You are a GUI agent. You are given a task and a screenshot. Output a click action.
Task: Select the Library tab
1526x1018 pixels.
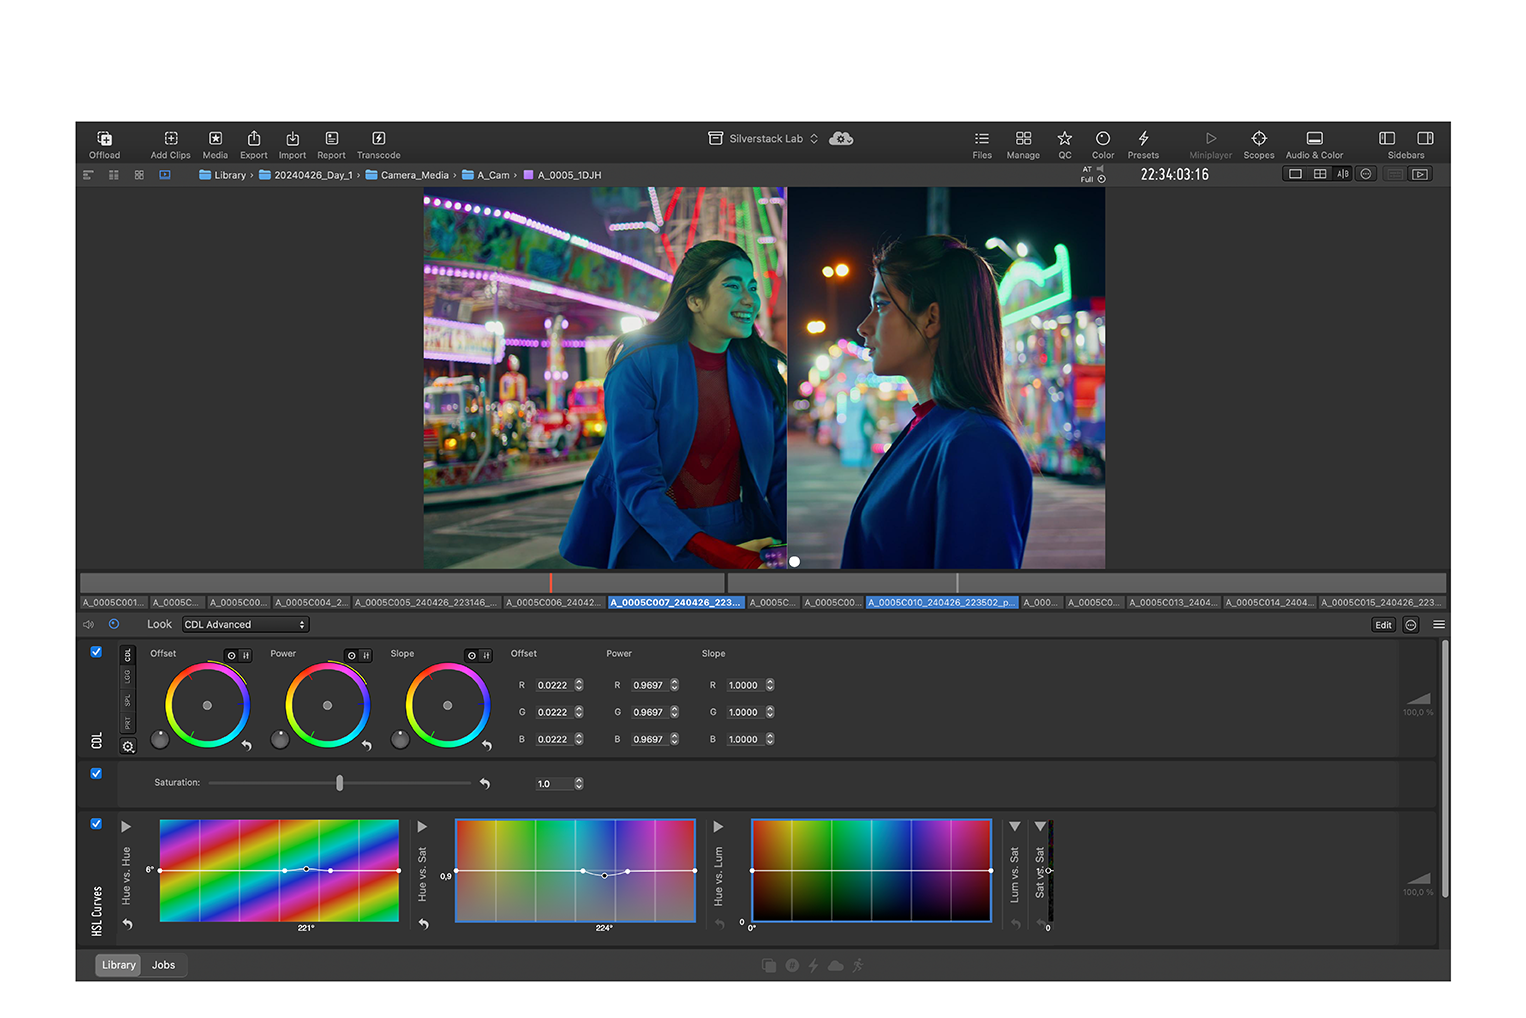[118, 965]
